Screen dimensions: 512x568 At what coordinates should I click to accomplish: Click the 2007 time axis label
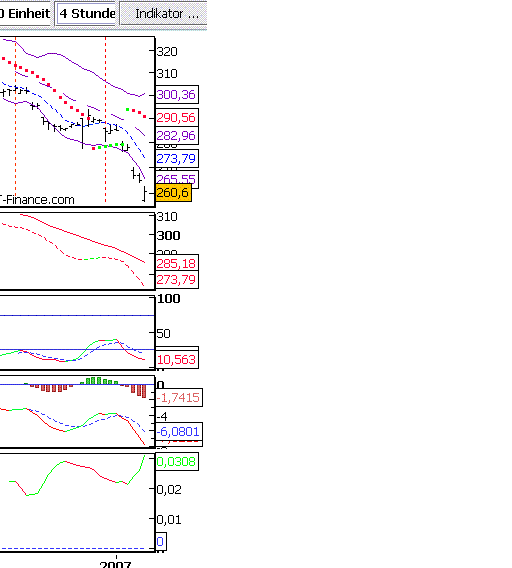[115, 564]
